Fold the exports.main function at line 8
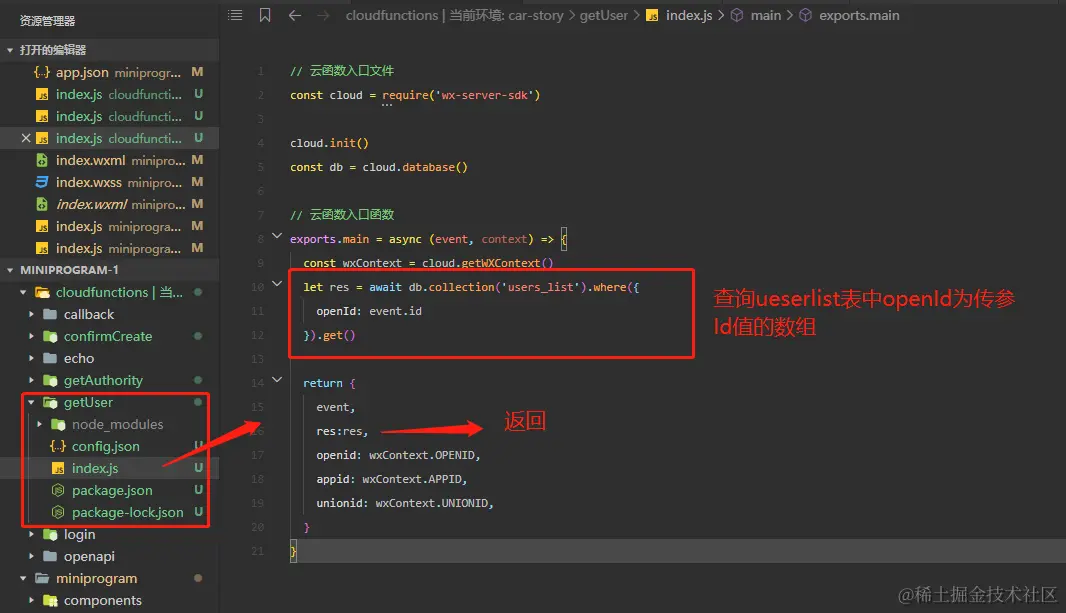1066x613 pixels. [x=277, y=238]
